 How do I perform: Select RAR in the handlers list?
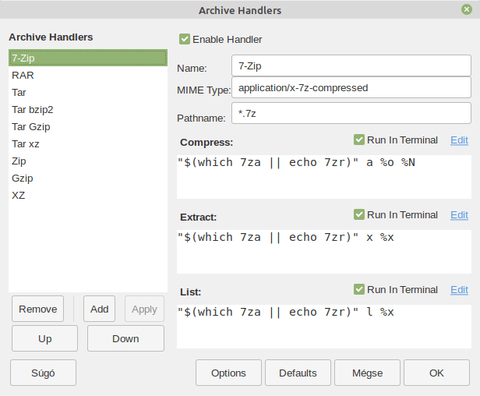pyautogui.click(x=88, y=75)
